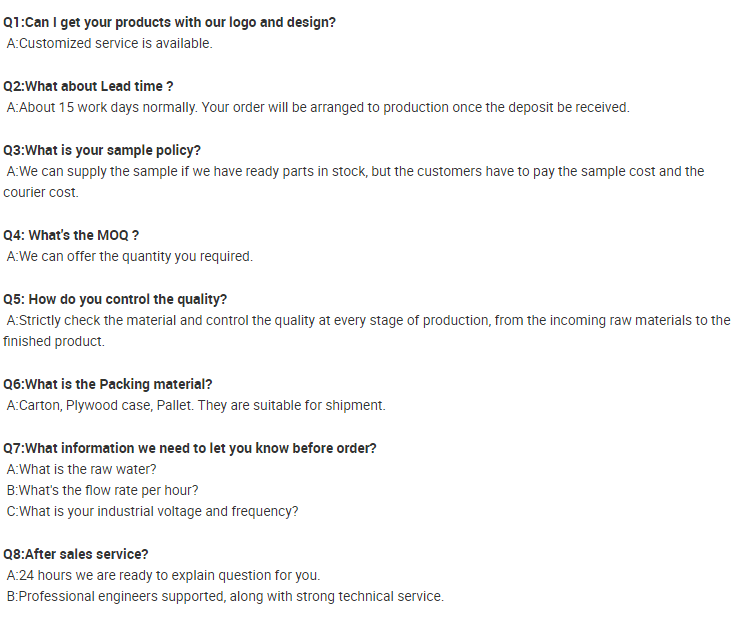Screen dimensions: 747x628
Task: Click the Q3 sample policy question
Action: click(101, 150)
